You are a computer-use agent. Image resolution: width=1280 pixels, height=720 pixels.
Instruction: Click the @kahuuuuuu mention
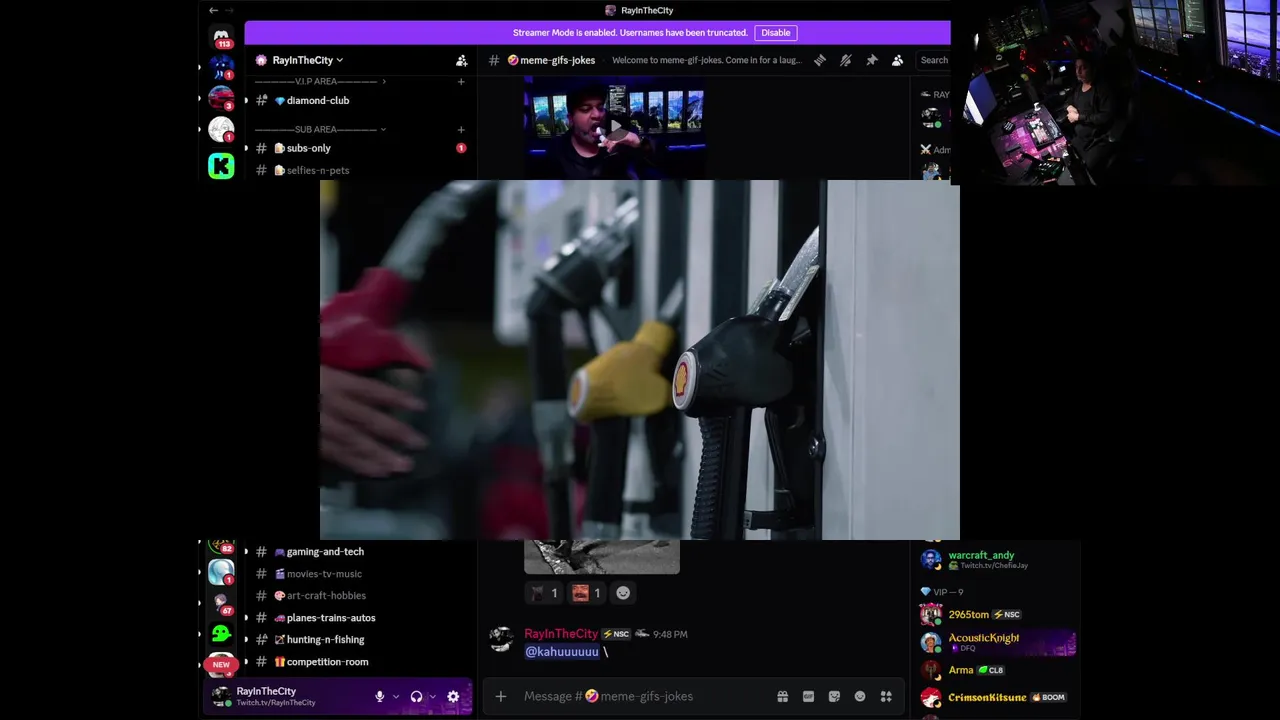562,652
